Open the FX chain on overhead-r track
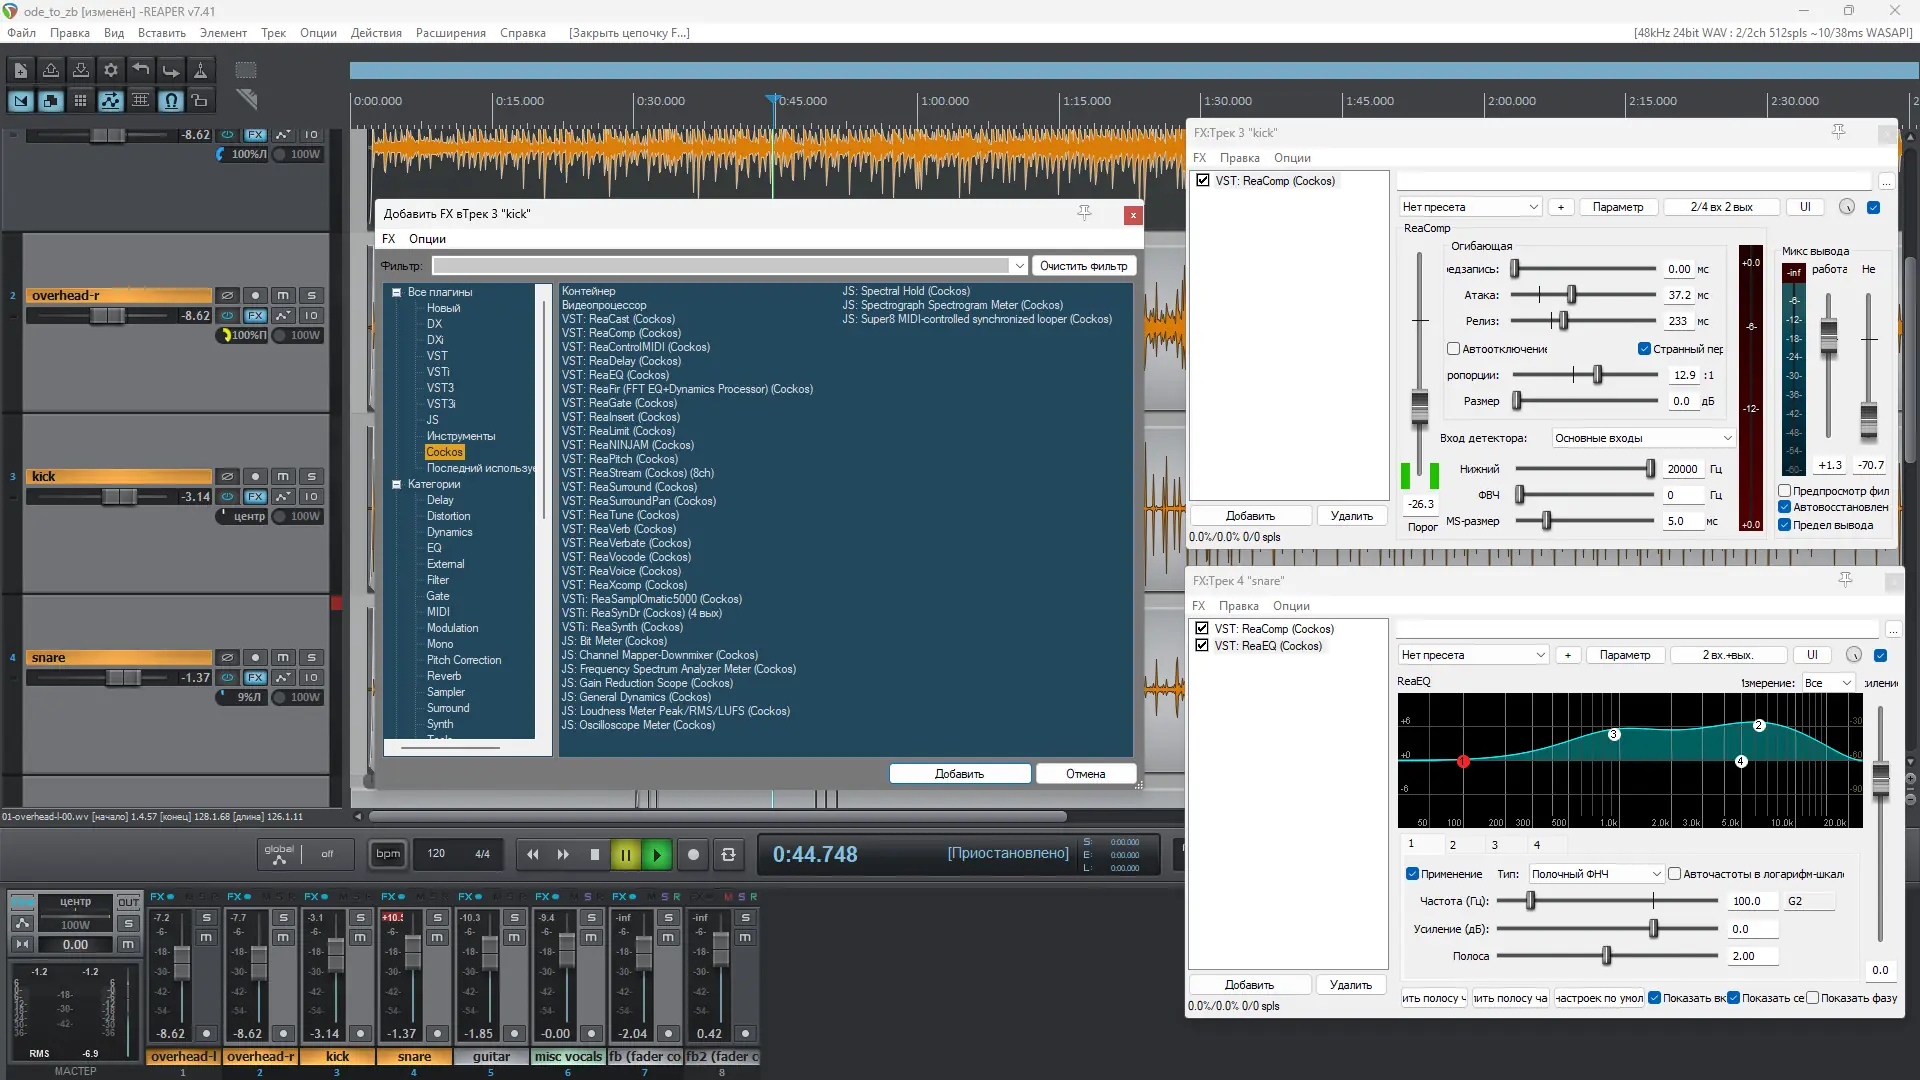The height and width of the screenshot is (1080, 1920). point(257,315)
